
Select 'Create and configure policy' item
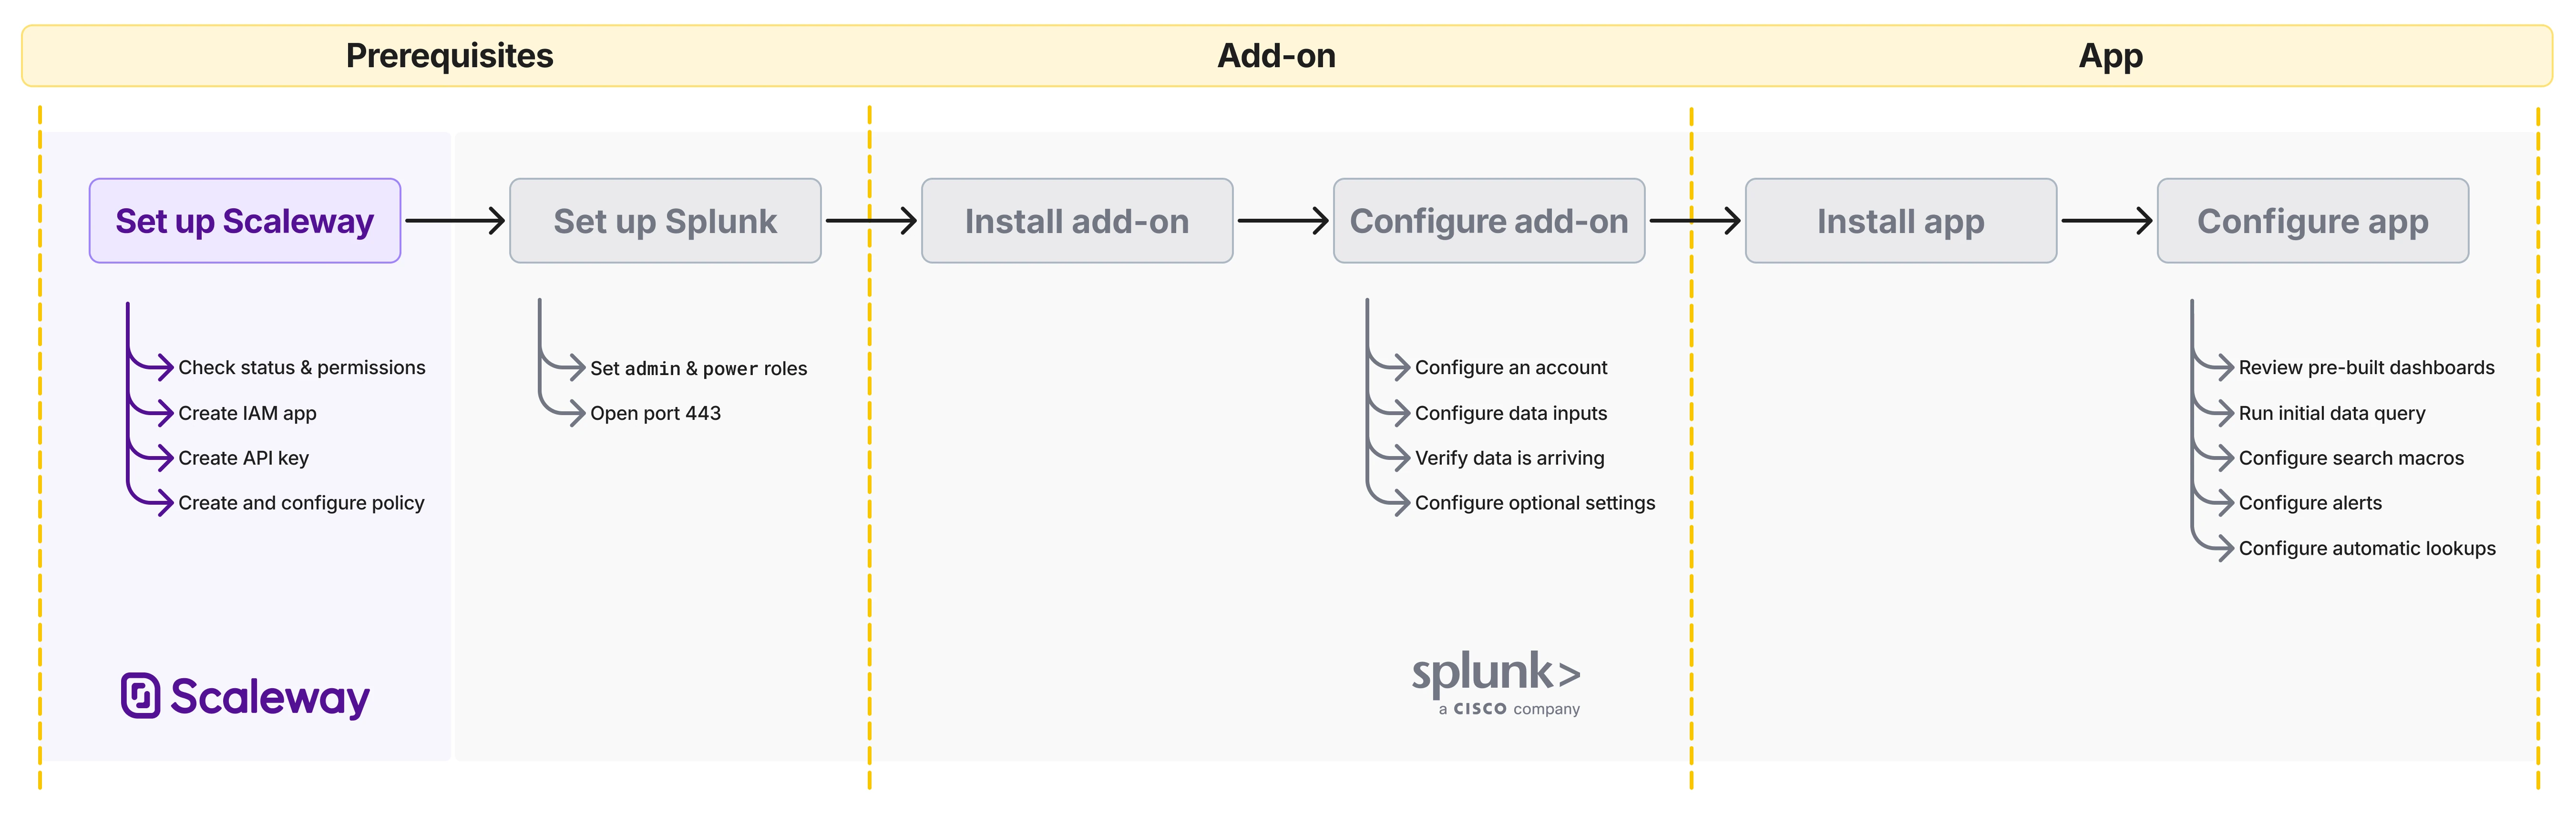click(x=301, y=503)
